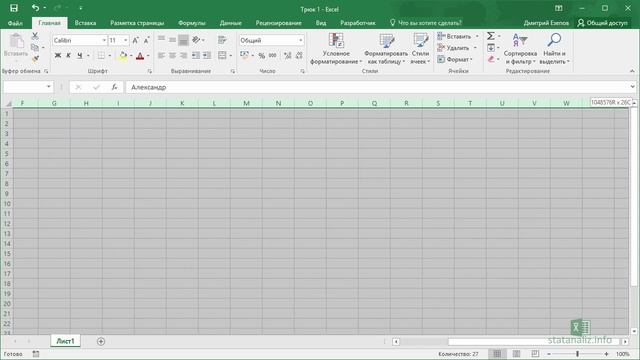
Task: Align cell text to the right
Action: 183,56
